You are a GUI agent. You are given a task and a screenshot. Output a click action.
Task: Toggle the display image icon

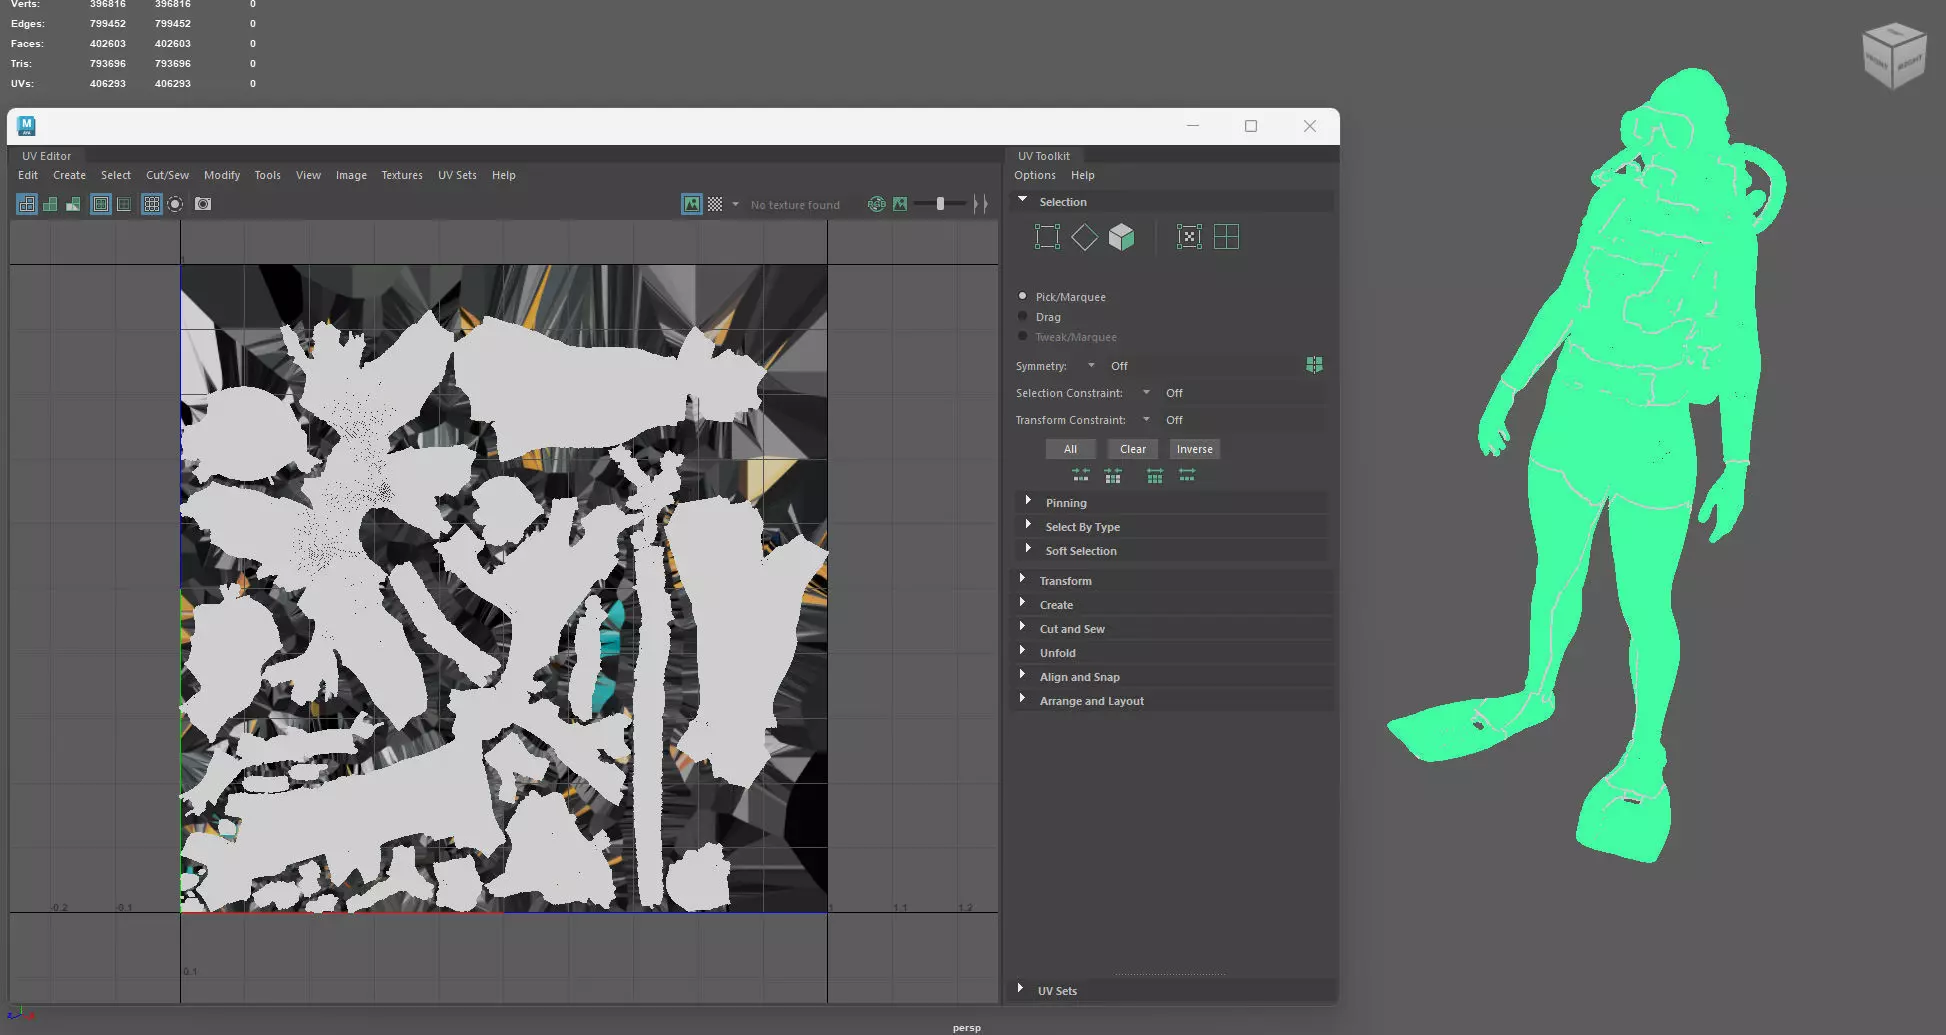692,204
